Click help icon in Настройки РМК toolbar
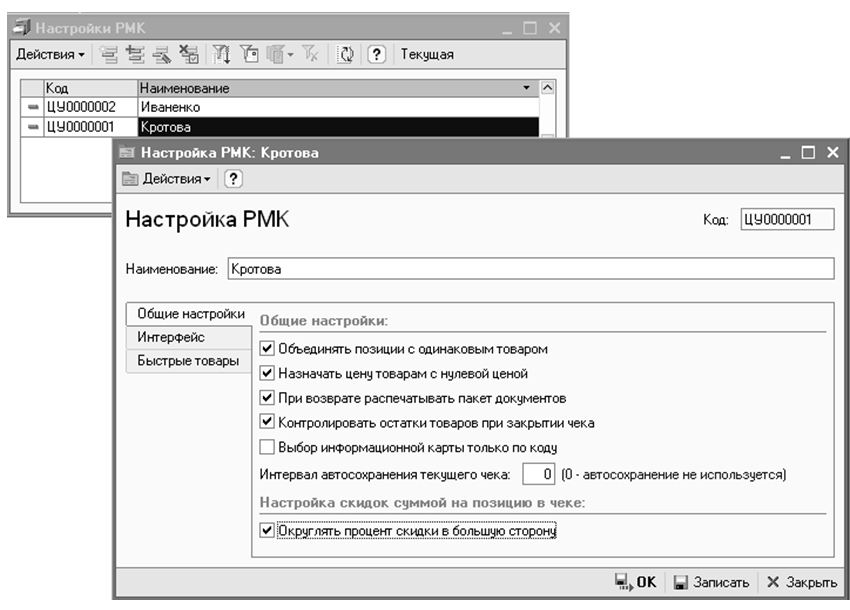The width and height of the screenshot is (850, 610). tap(376, 54)
